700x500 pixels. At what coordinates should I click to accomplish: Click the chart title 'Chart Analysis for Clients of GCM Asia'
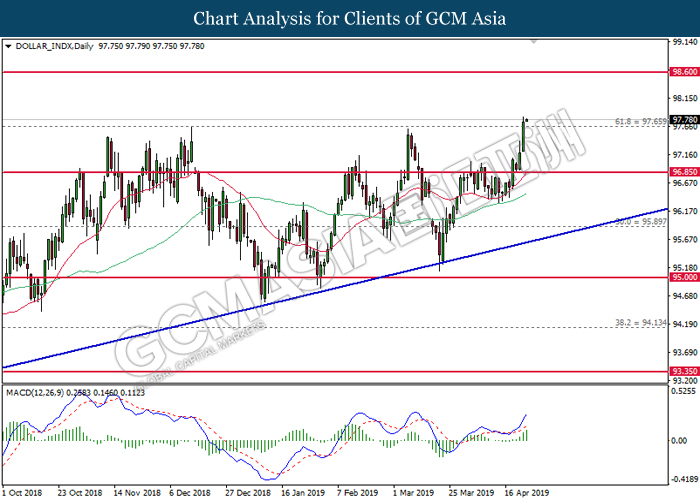click(349, 18)
